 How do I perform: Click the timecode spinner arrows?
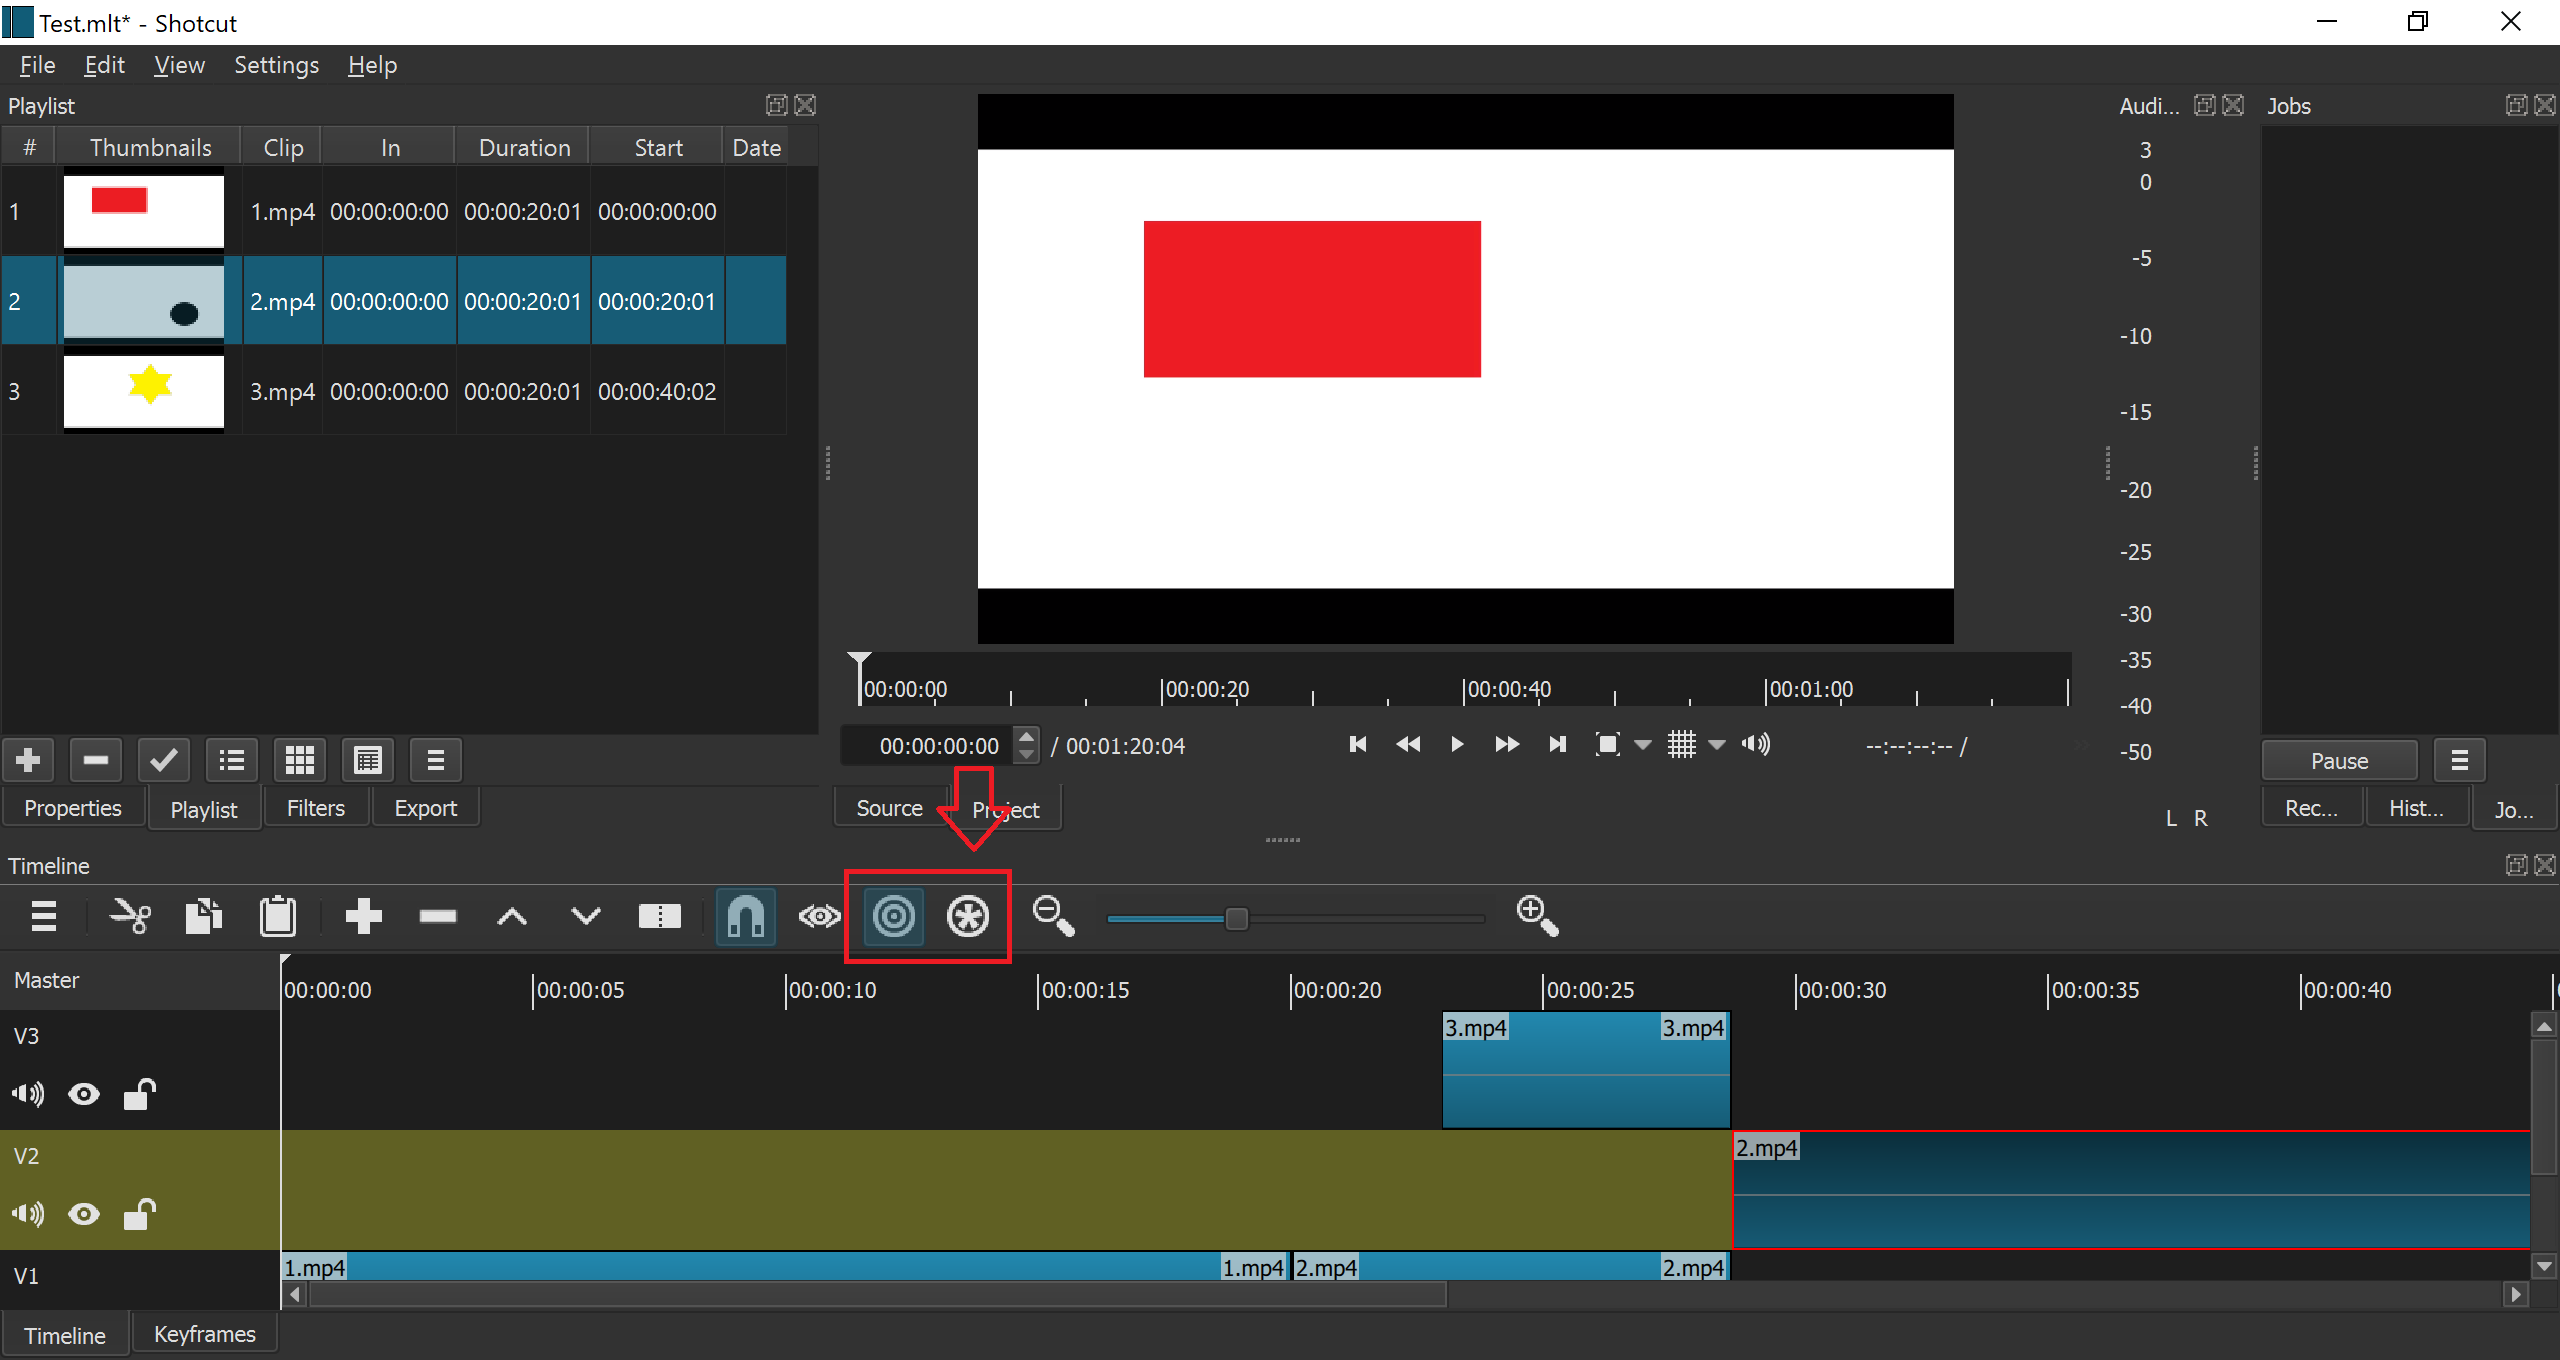[x=1026, y=745]
